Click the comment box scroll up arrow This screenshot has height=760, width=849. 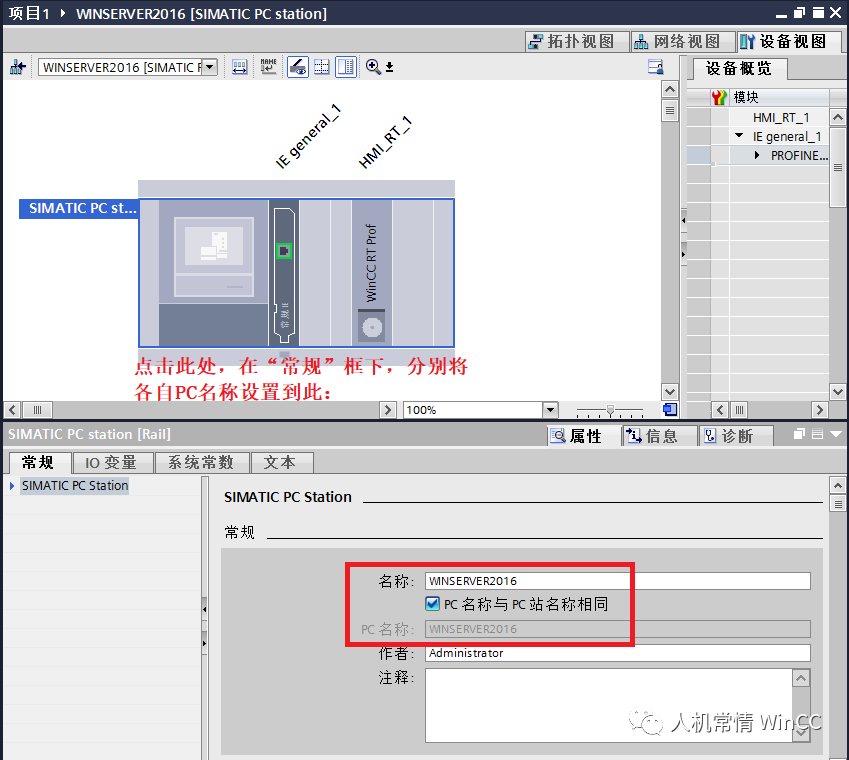[801, 678]
